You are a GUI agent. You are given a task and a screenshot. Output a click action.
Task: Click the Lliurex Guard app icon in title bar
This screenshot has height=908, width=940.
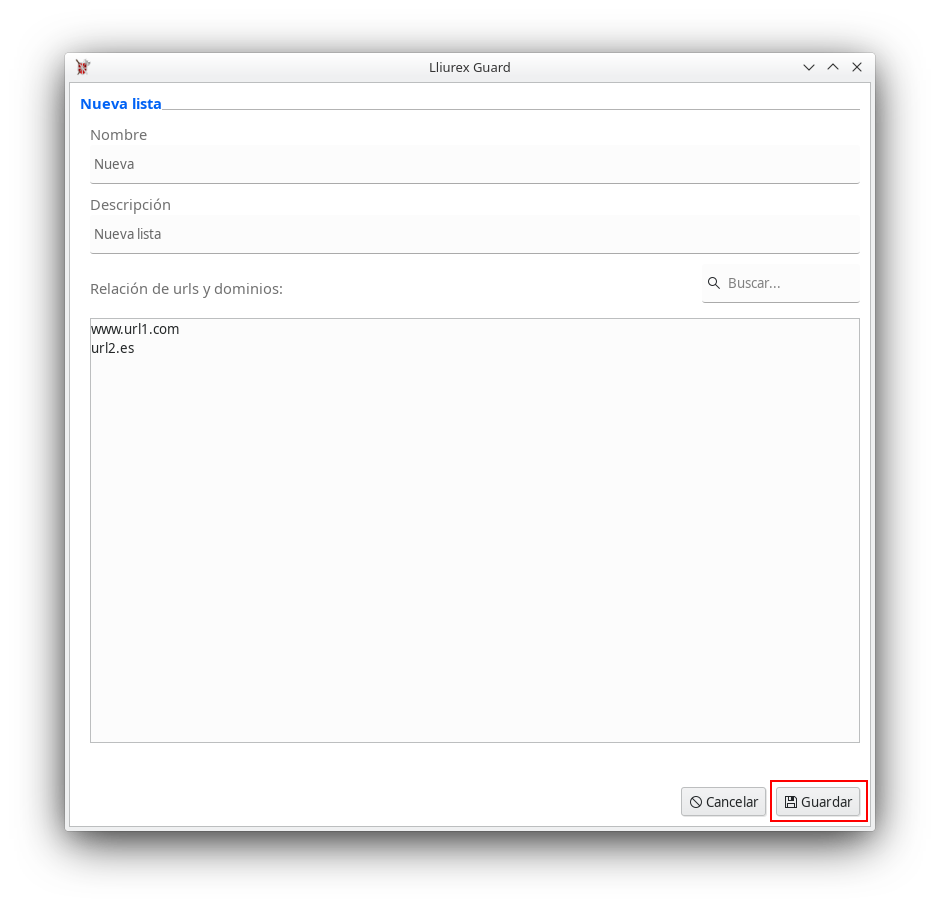[83, 67]
